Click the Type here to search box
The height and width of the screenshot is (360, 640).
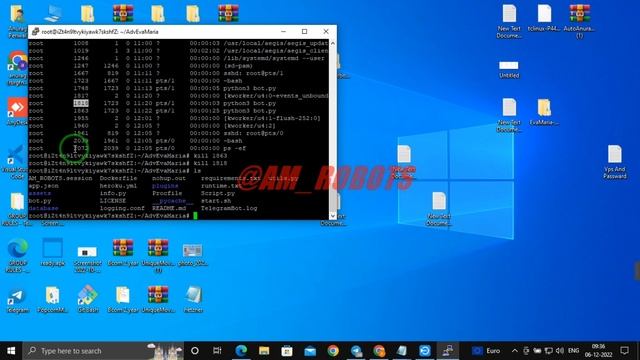(x=104, y=351)
